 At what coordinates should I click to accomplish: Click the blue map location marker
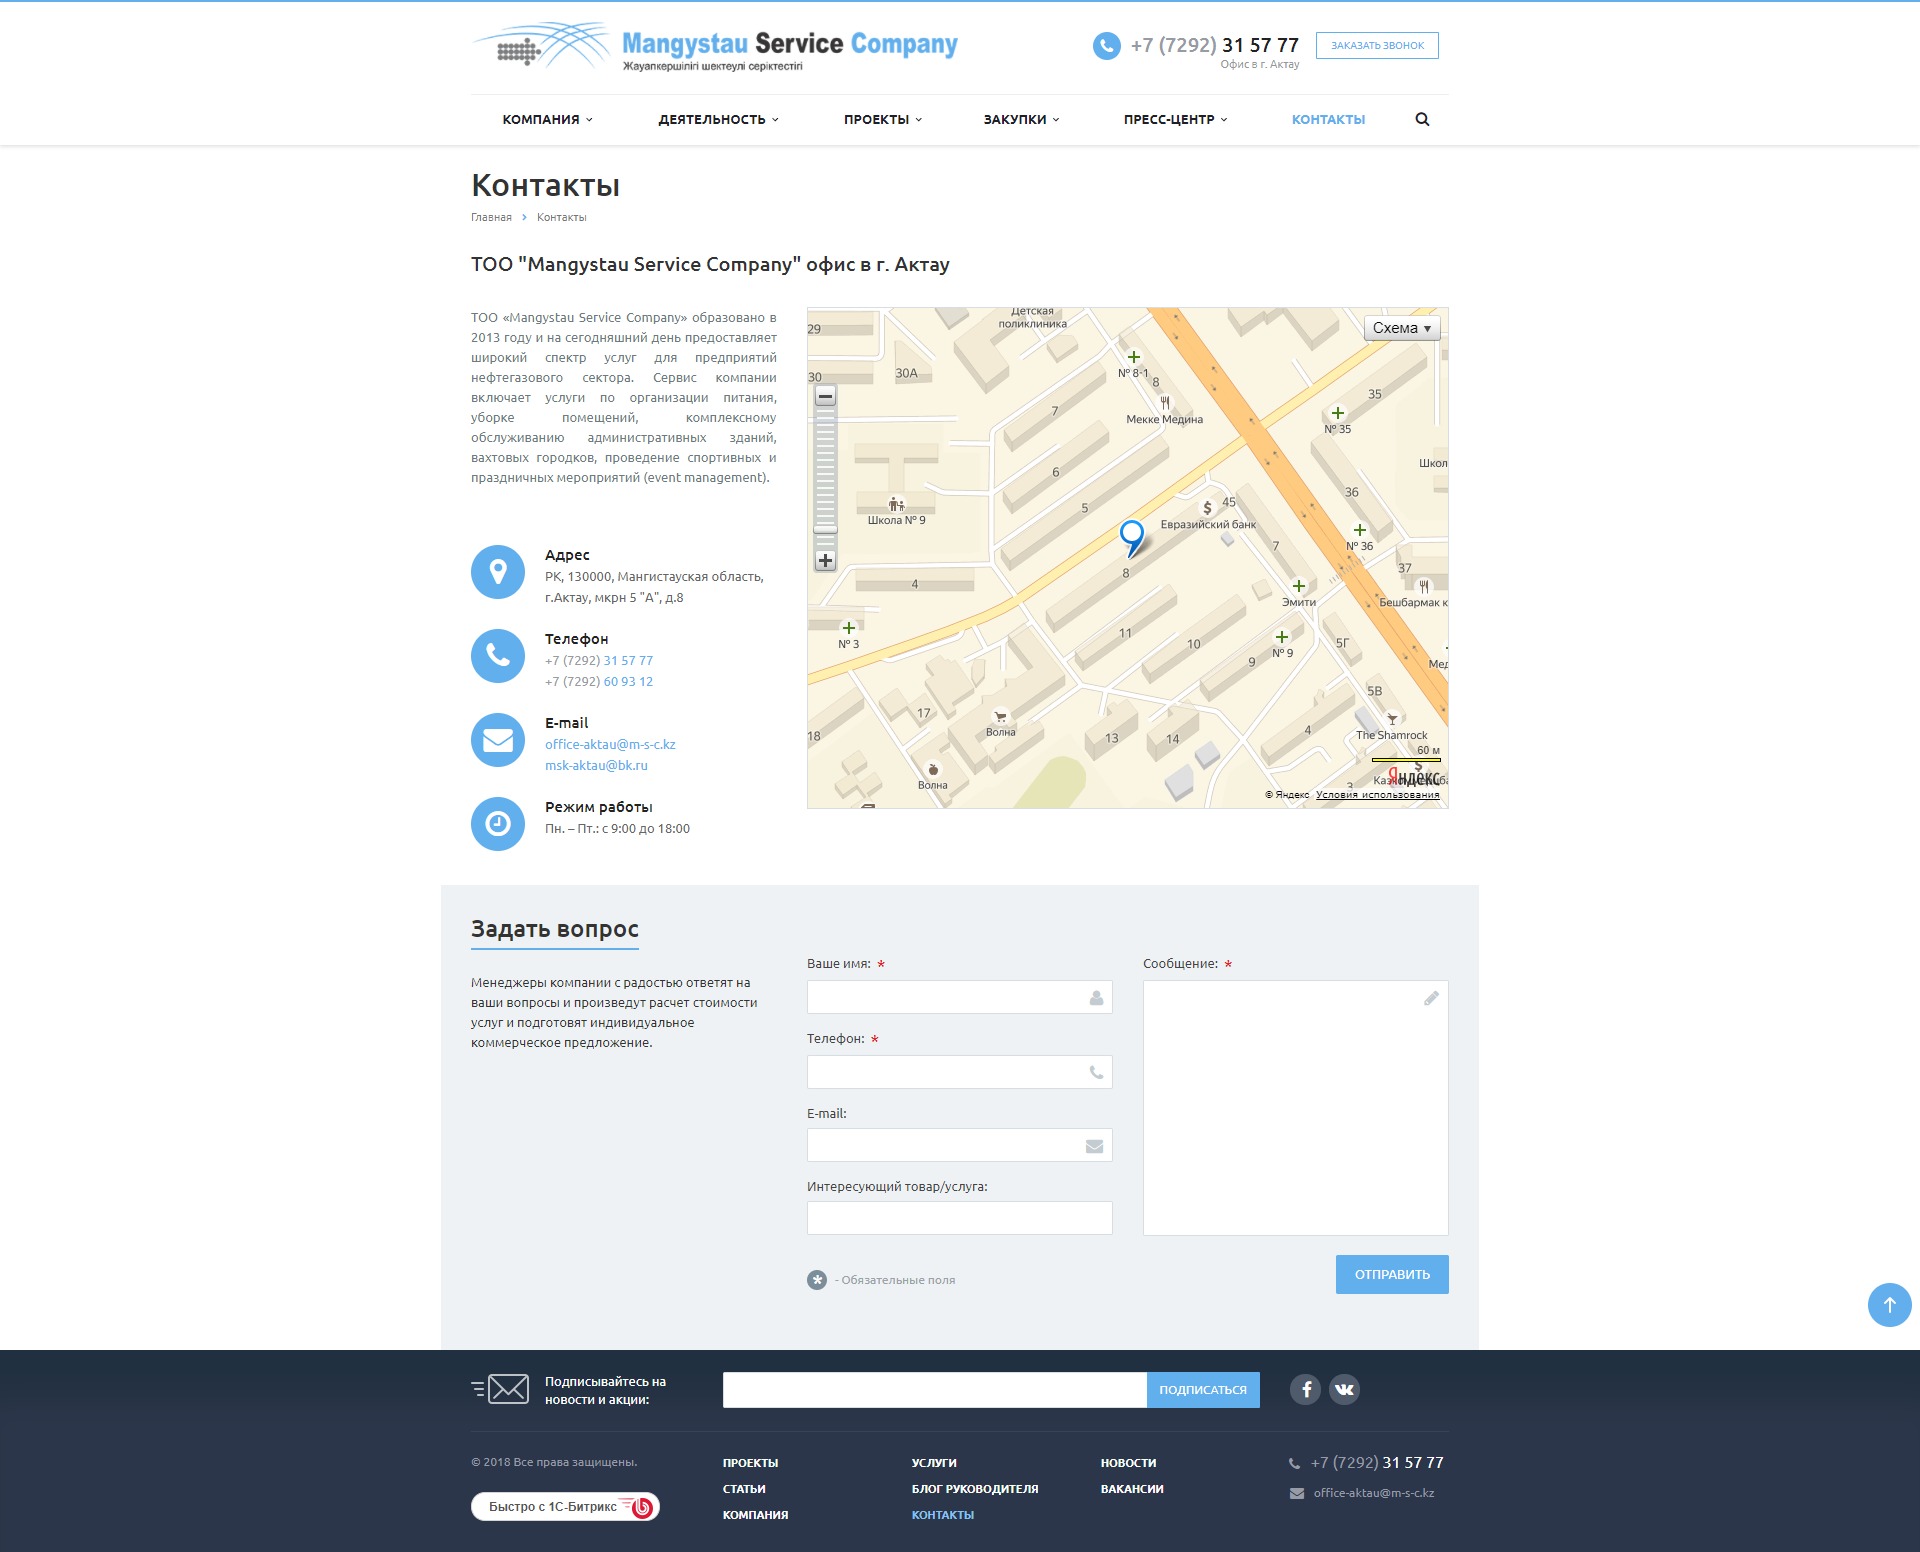pos(1132,538)
